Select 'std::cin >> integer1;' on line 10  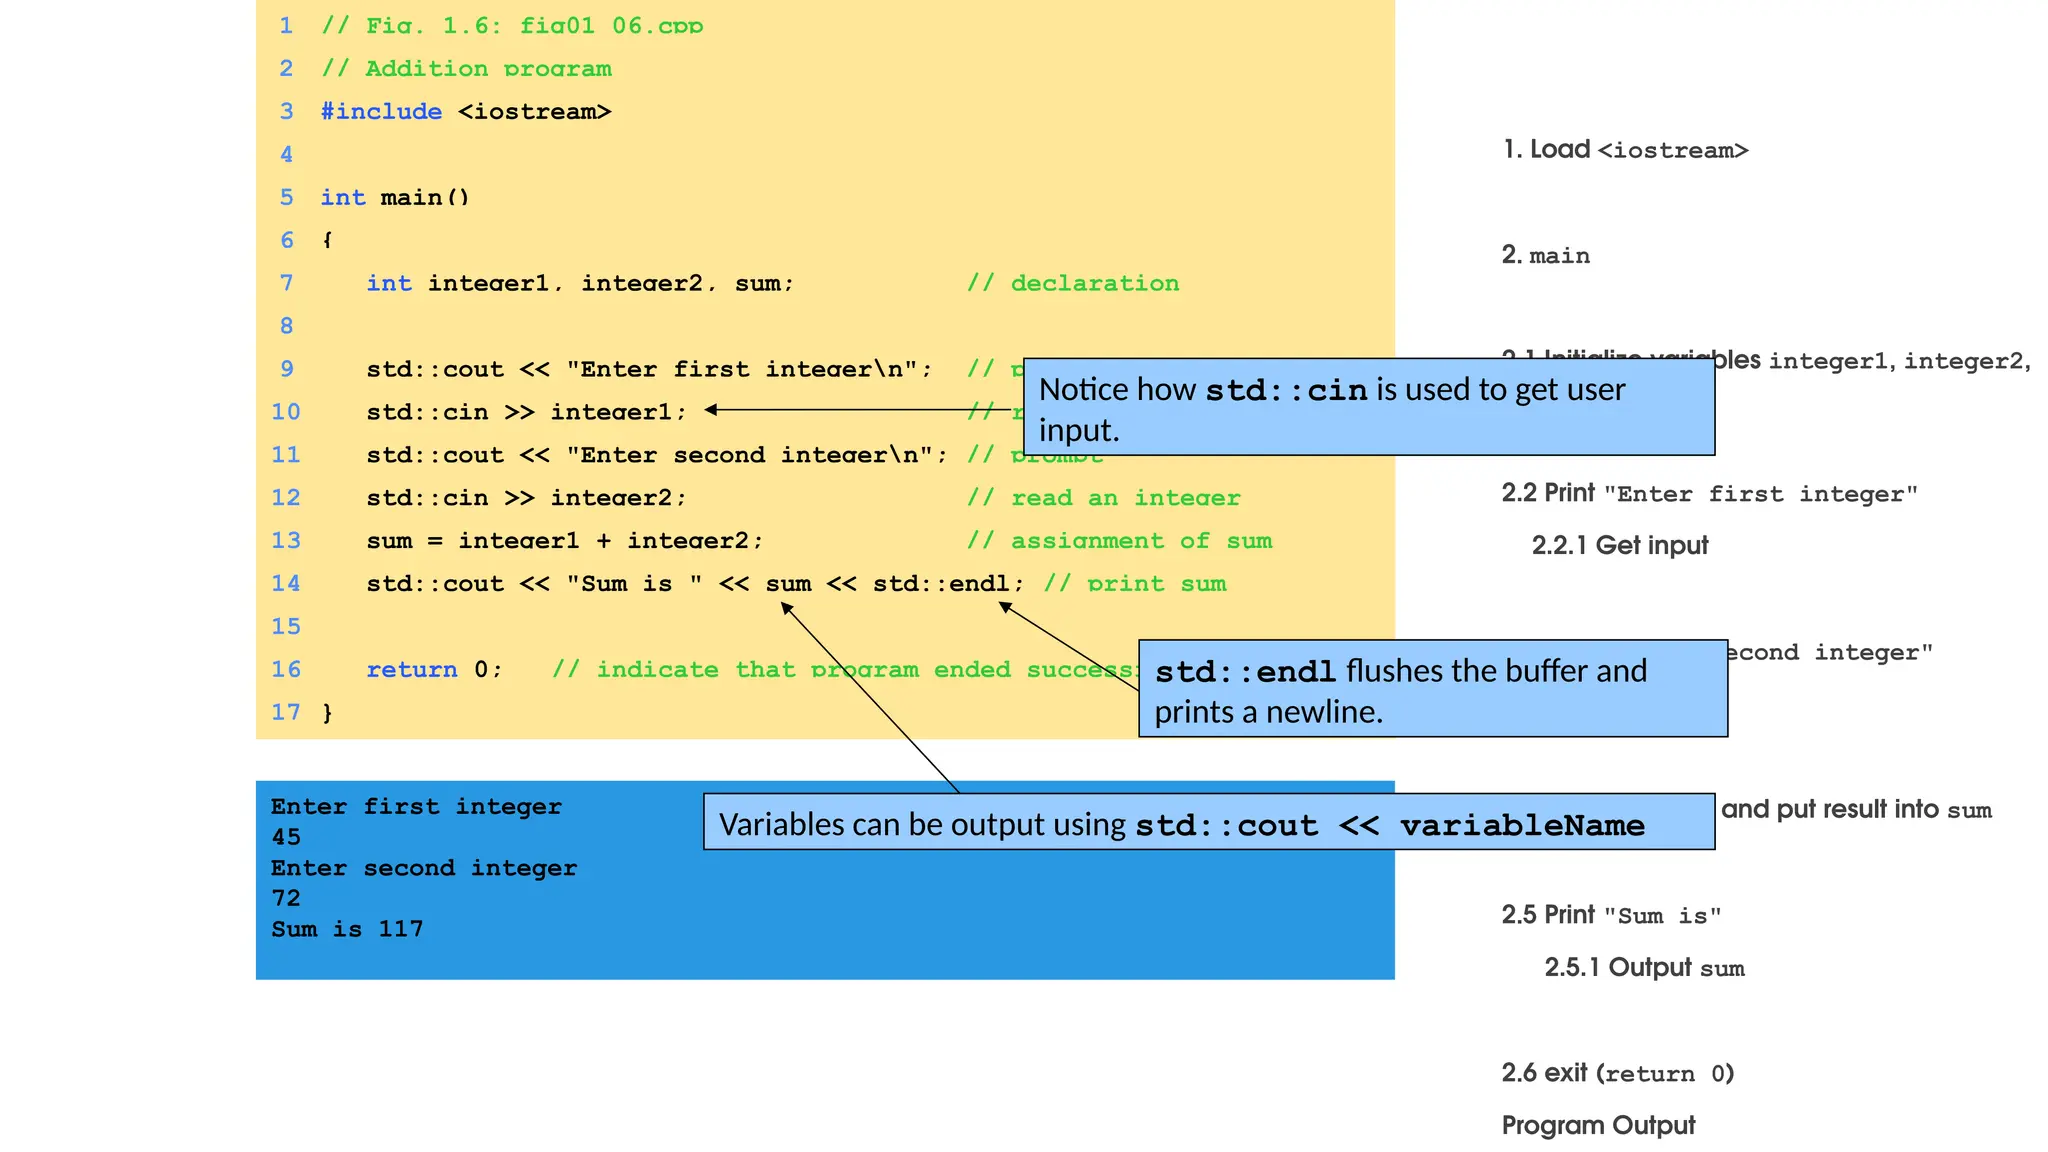pyautogui.click(x=527, y=411)
